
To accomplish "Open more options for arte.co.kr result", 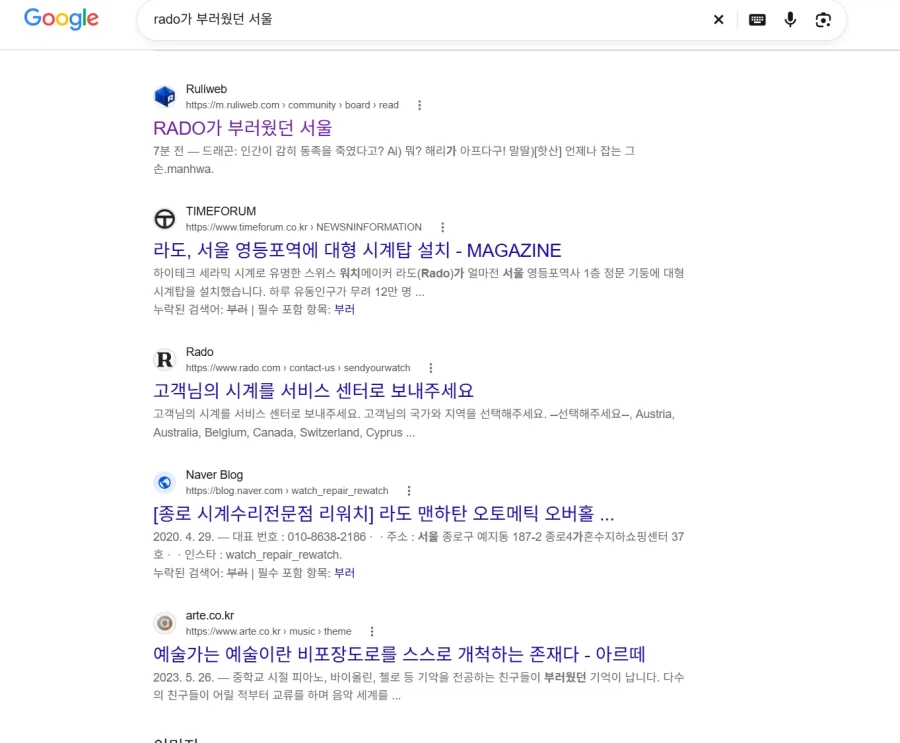I will 372,632.
